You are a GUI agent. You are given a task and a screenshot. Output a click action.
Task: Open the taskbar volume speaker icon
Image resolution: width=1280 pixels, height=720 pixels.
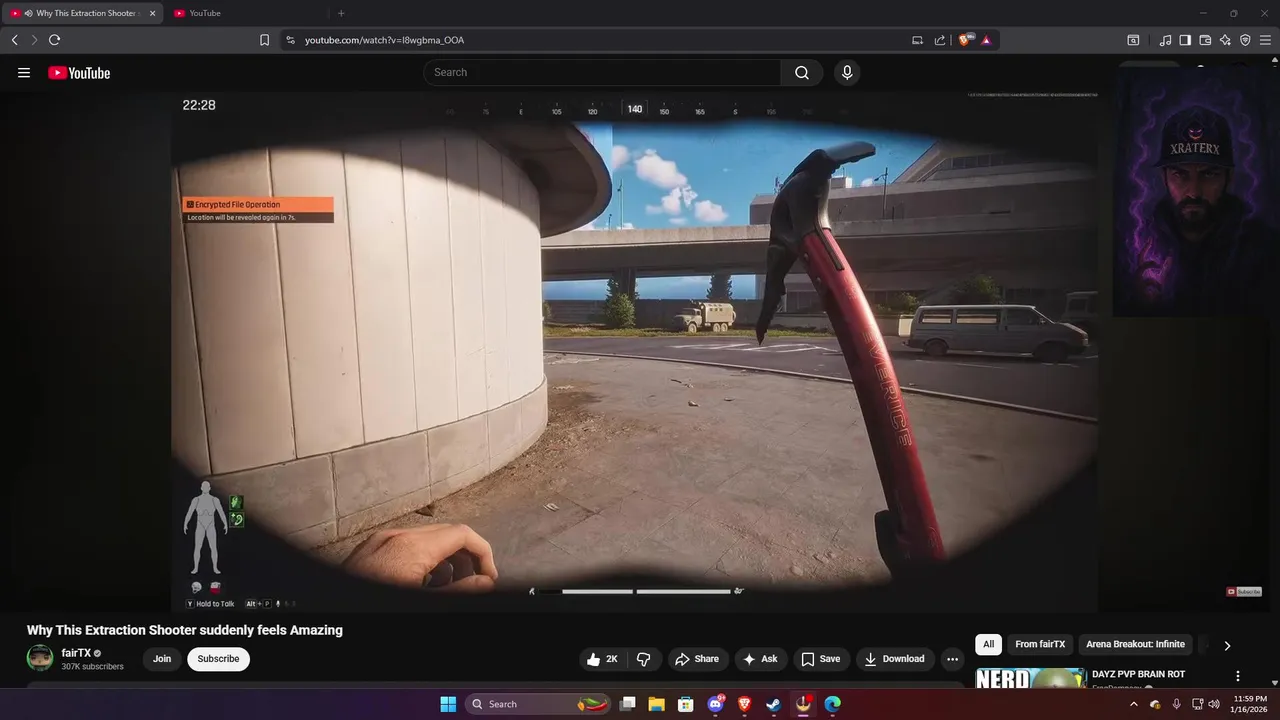[1214, 704]
